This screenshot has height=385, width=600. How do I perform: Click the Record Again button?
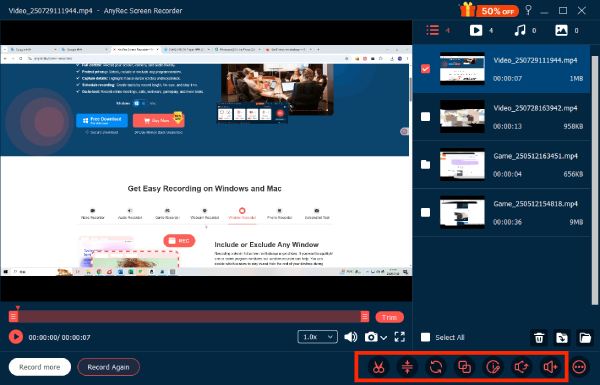108,367
